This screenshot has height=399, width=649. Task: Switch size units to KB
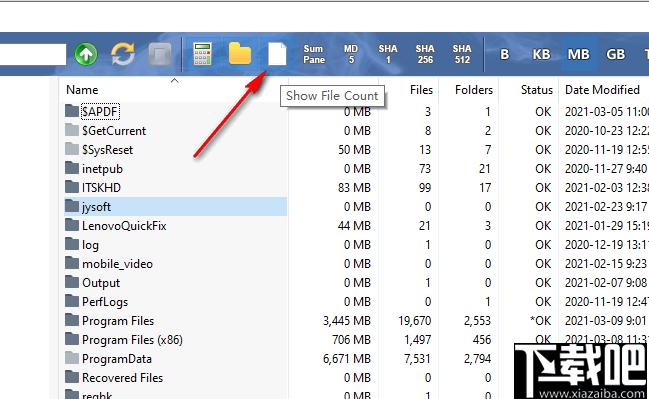tap(541, 54)
